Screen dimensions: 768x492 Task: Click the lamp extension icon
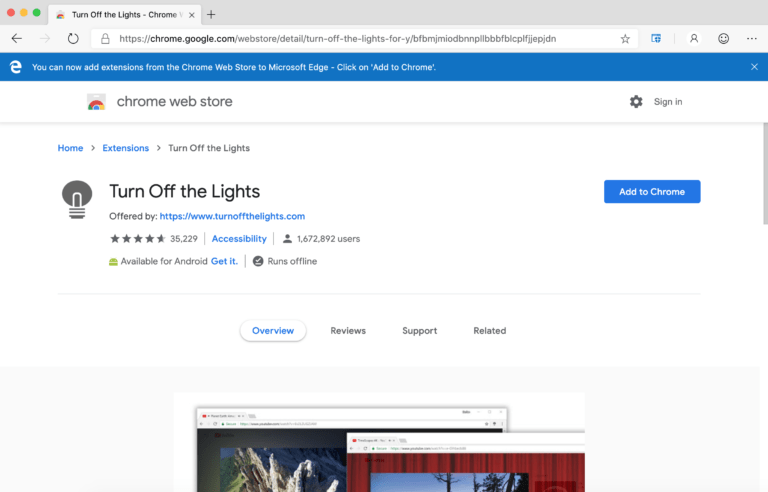coord(77,199)
